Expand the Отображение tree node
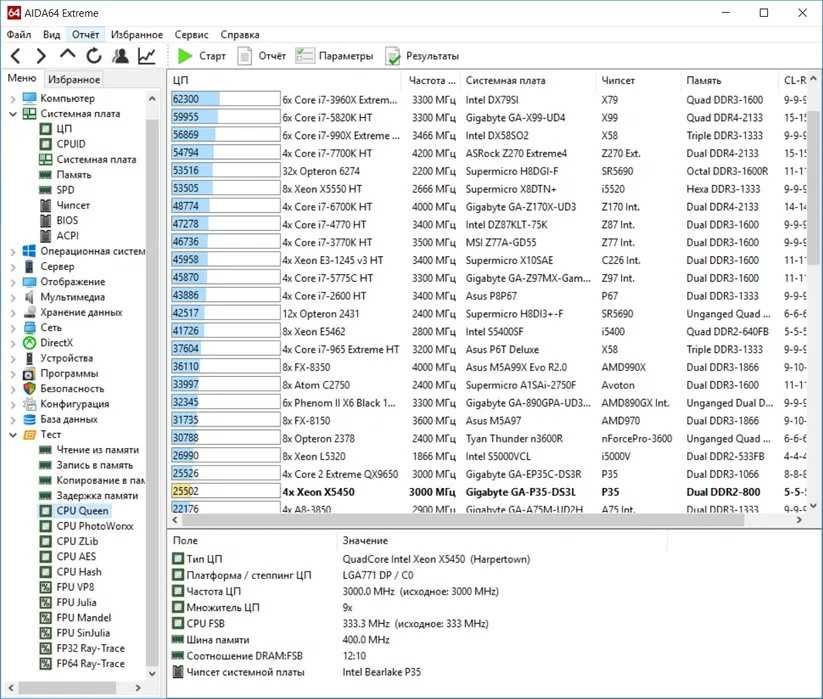The image size is (823, 699). (x=13, y=282)
